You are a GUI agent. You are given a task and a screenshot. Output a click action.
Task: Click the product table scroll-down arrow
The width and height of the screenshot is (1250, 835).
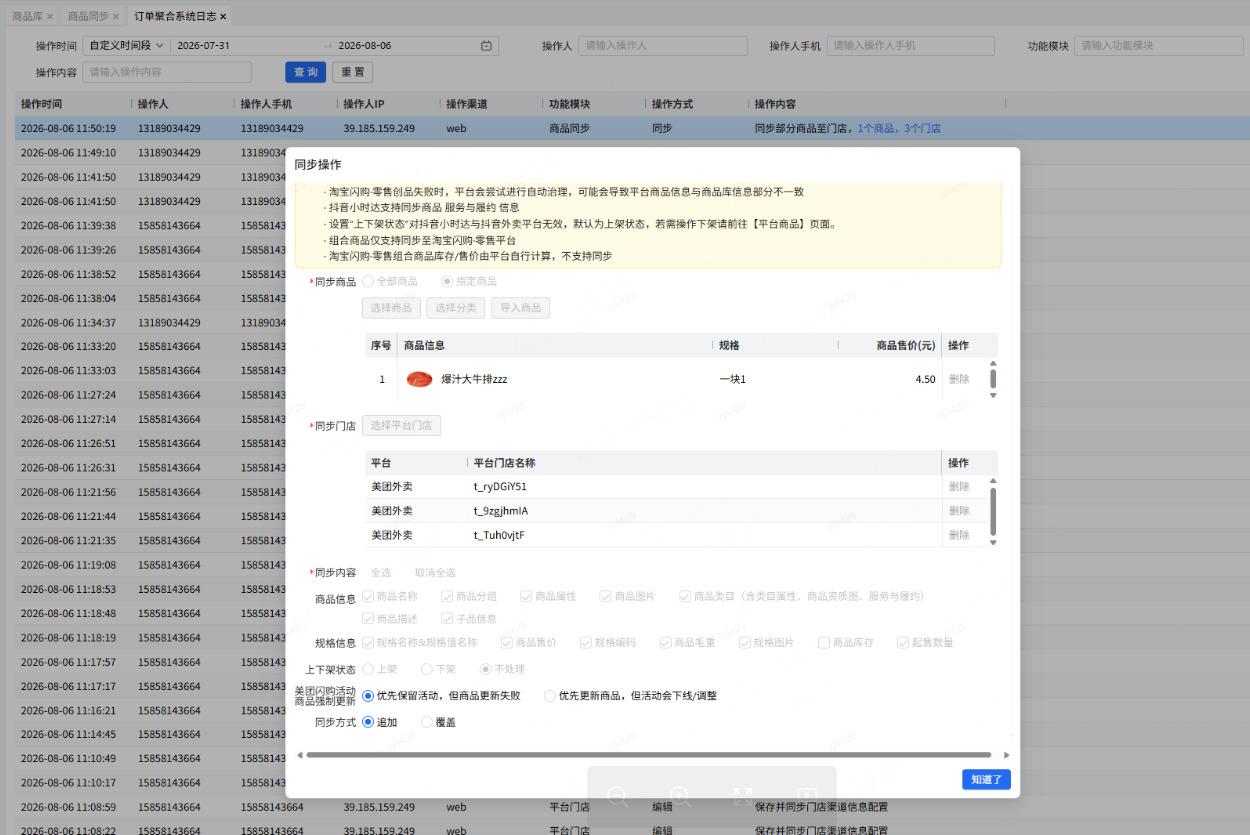tap(993, 396)
